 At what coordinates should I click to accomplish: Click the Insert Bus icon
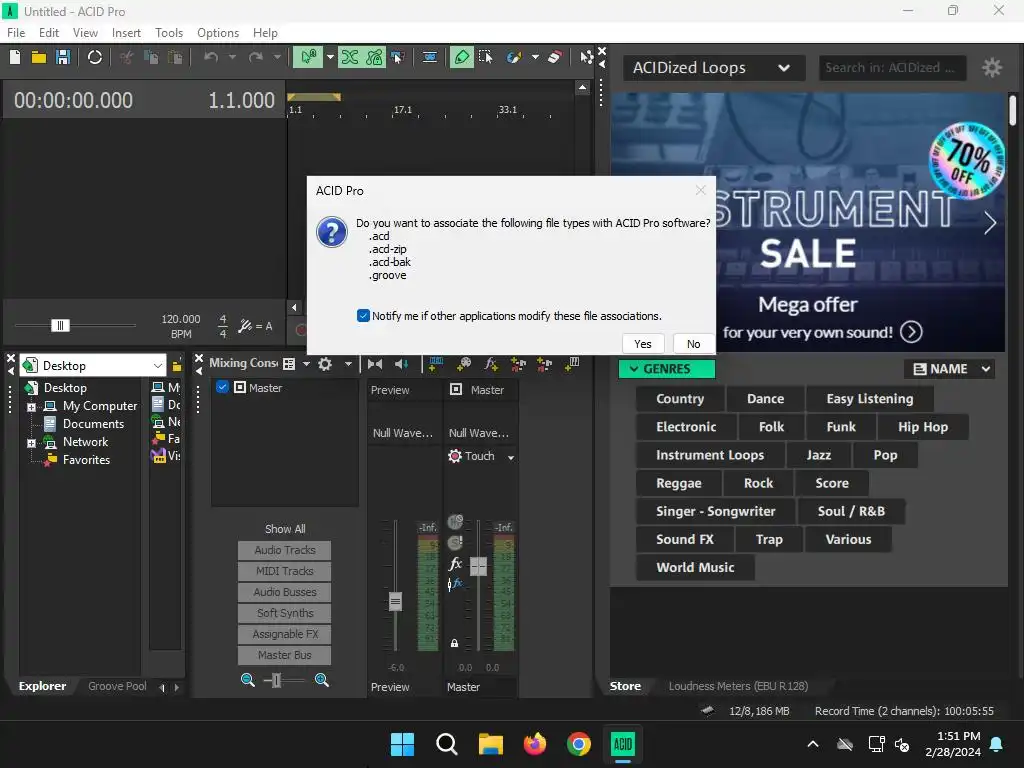coord(518,364)
